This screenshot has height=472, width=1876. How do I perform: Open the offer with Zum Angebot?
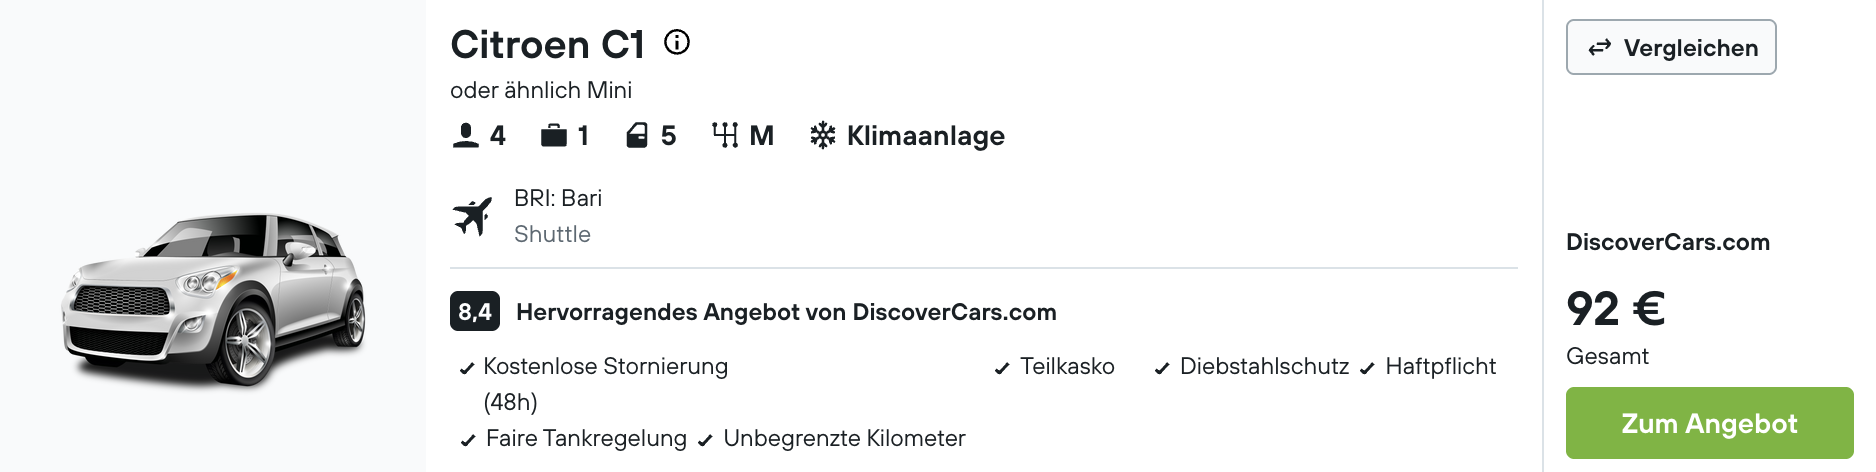1709,423
